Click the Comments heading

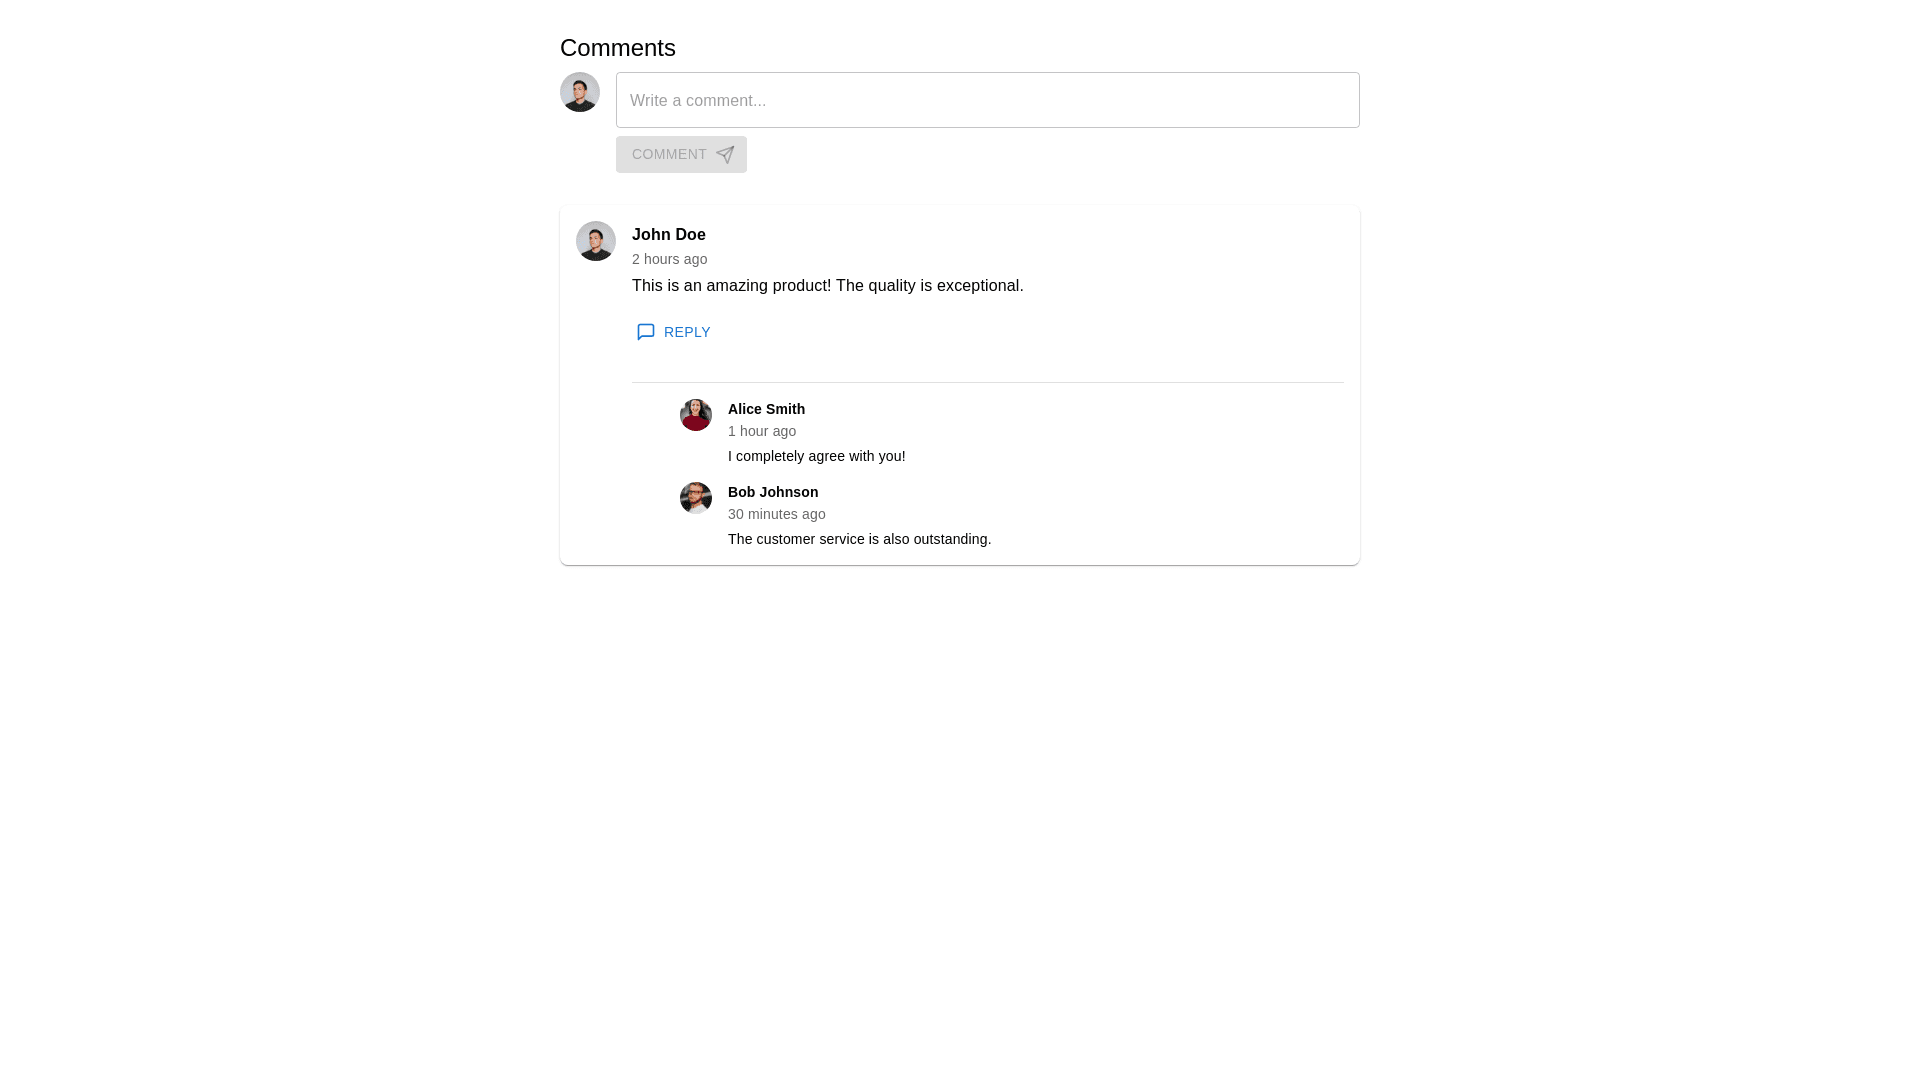618,48
